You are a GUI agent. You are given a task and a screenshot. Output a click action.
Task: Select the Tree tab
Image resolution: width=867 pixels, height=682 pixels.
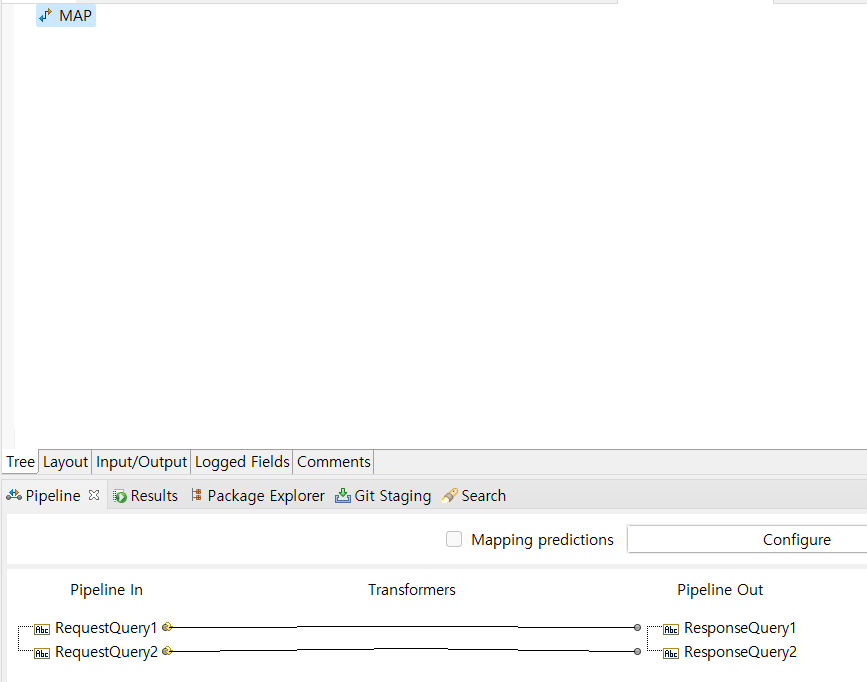coord(20,462)
